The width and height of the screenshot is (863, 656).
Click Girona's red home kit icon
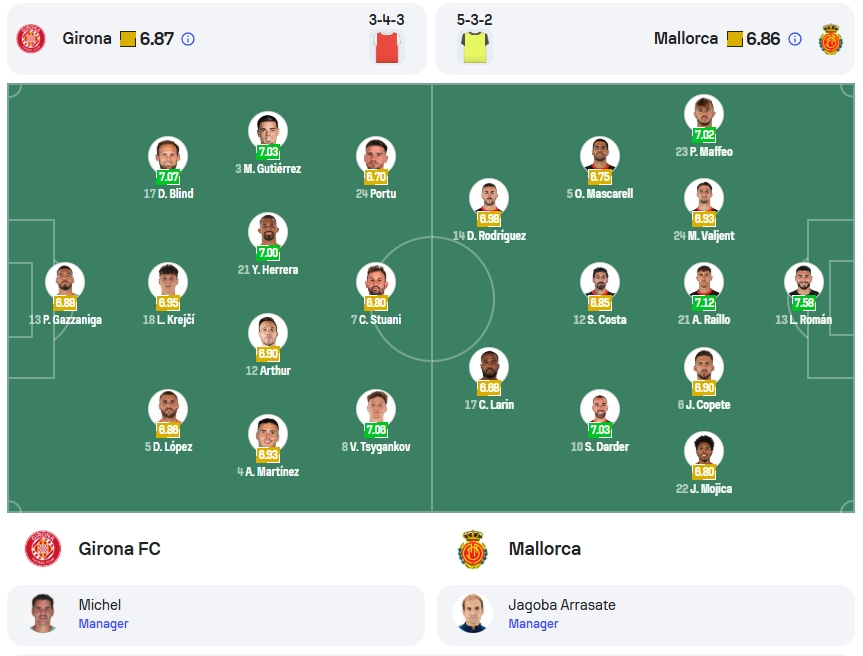pyautogui.click(x=386, y=47)
